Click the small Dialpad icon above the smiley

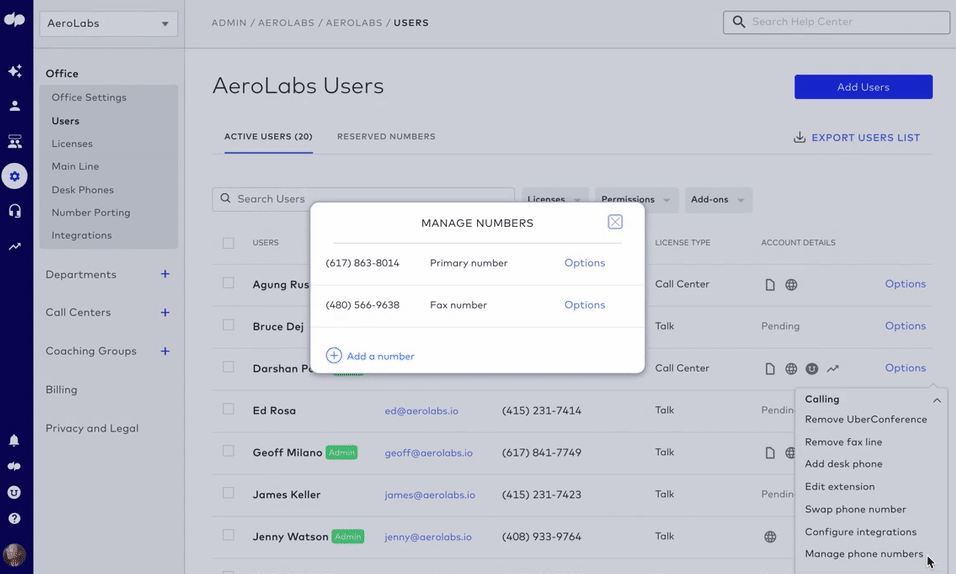(14, 466)
